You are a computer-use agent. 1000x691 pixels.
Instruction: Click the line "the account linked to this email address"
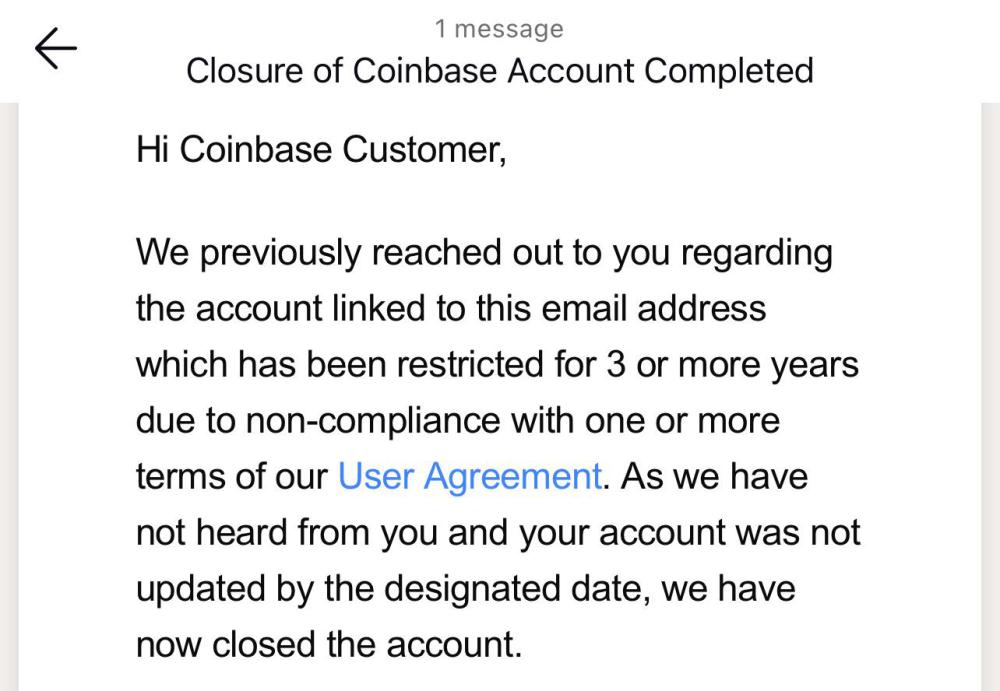(x=452, y=308)
